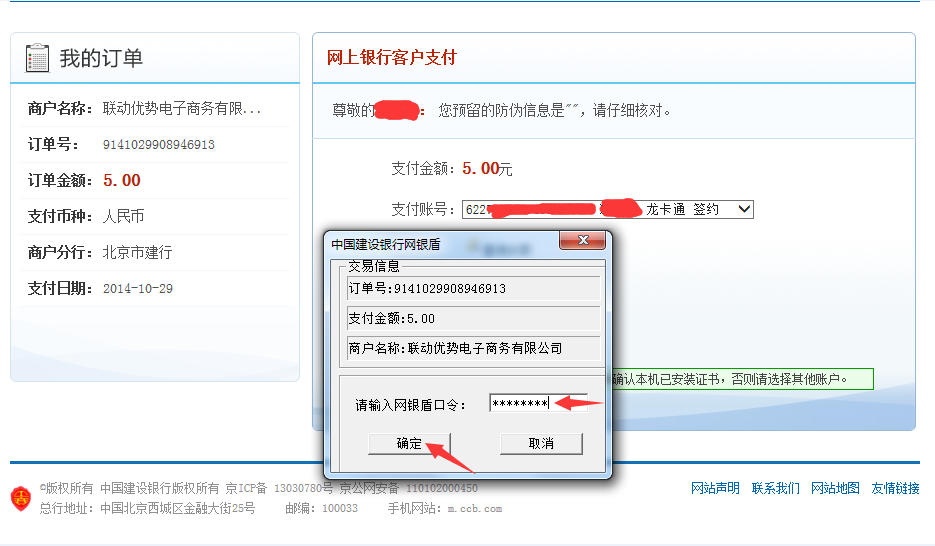Click the 确定 button in the dialog

point(409,443)
